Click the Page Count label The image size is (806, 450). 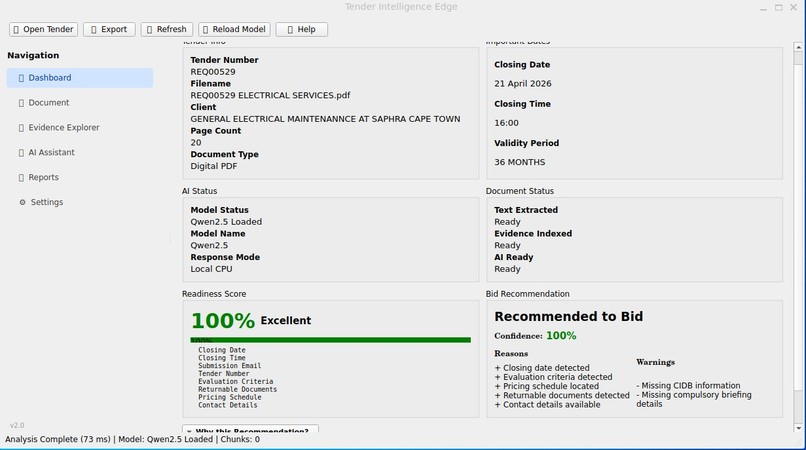[x=215, y=131]
